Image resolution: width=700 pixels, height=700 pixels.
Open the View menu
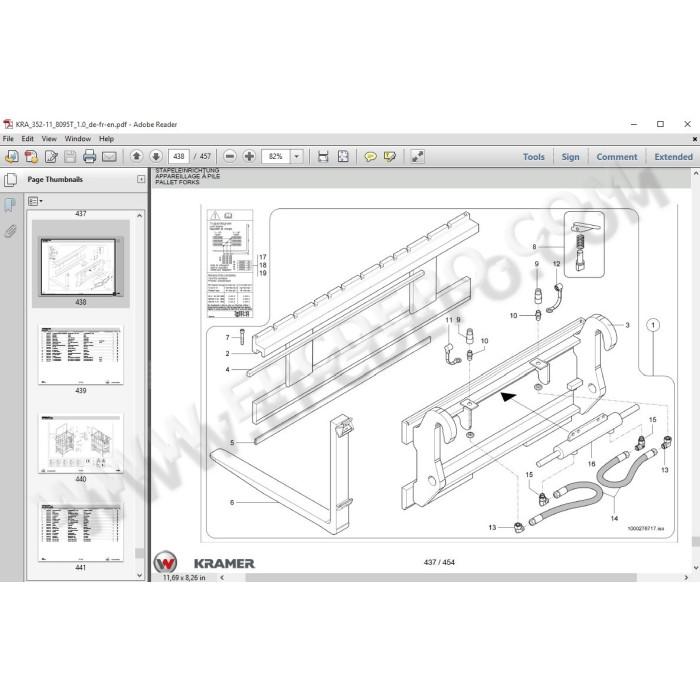tap(49, 139)
